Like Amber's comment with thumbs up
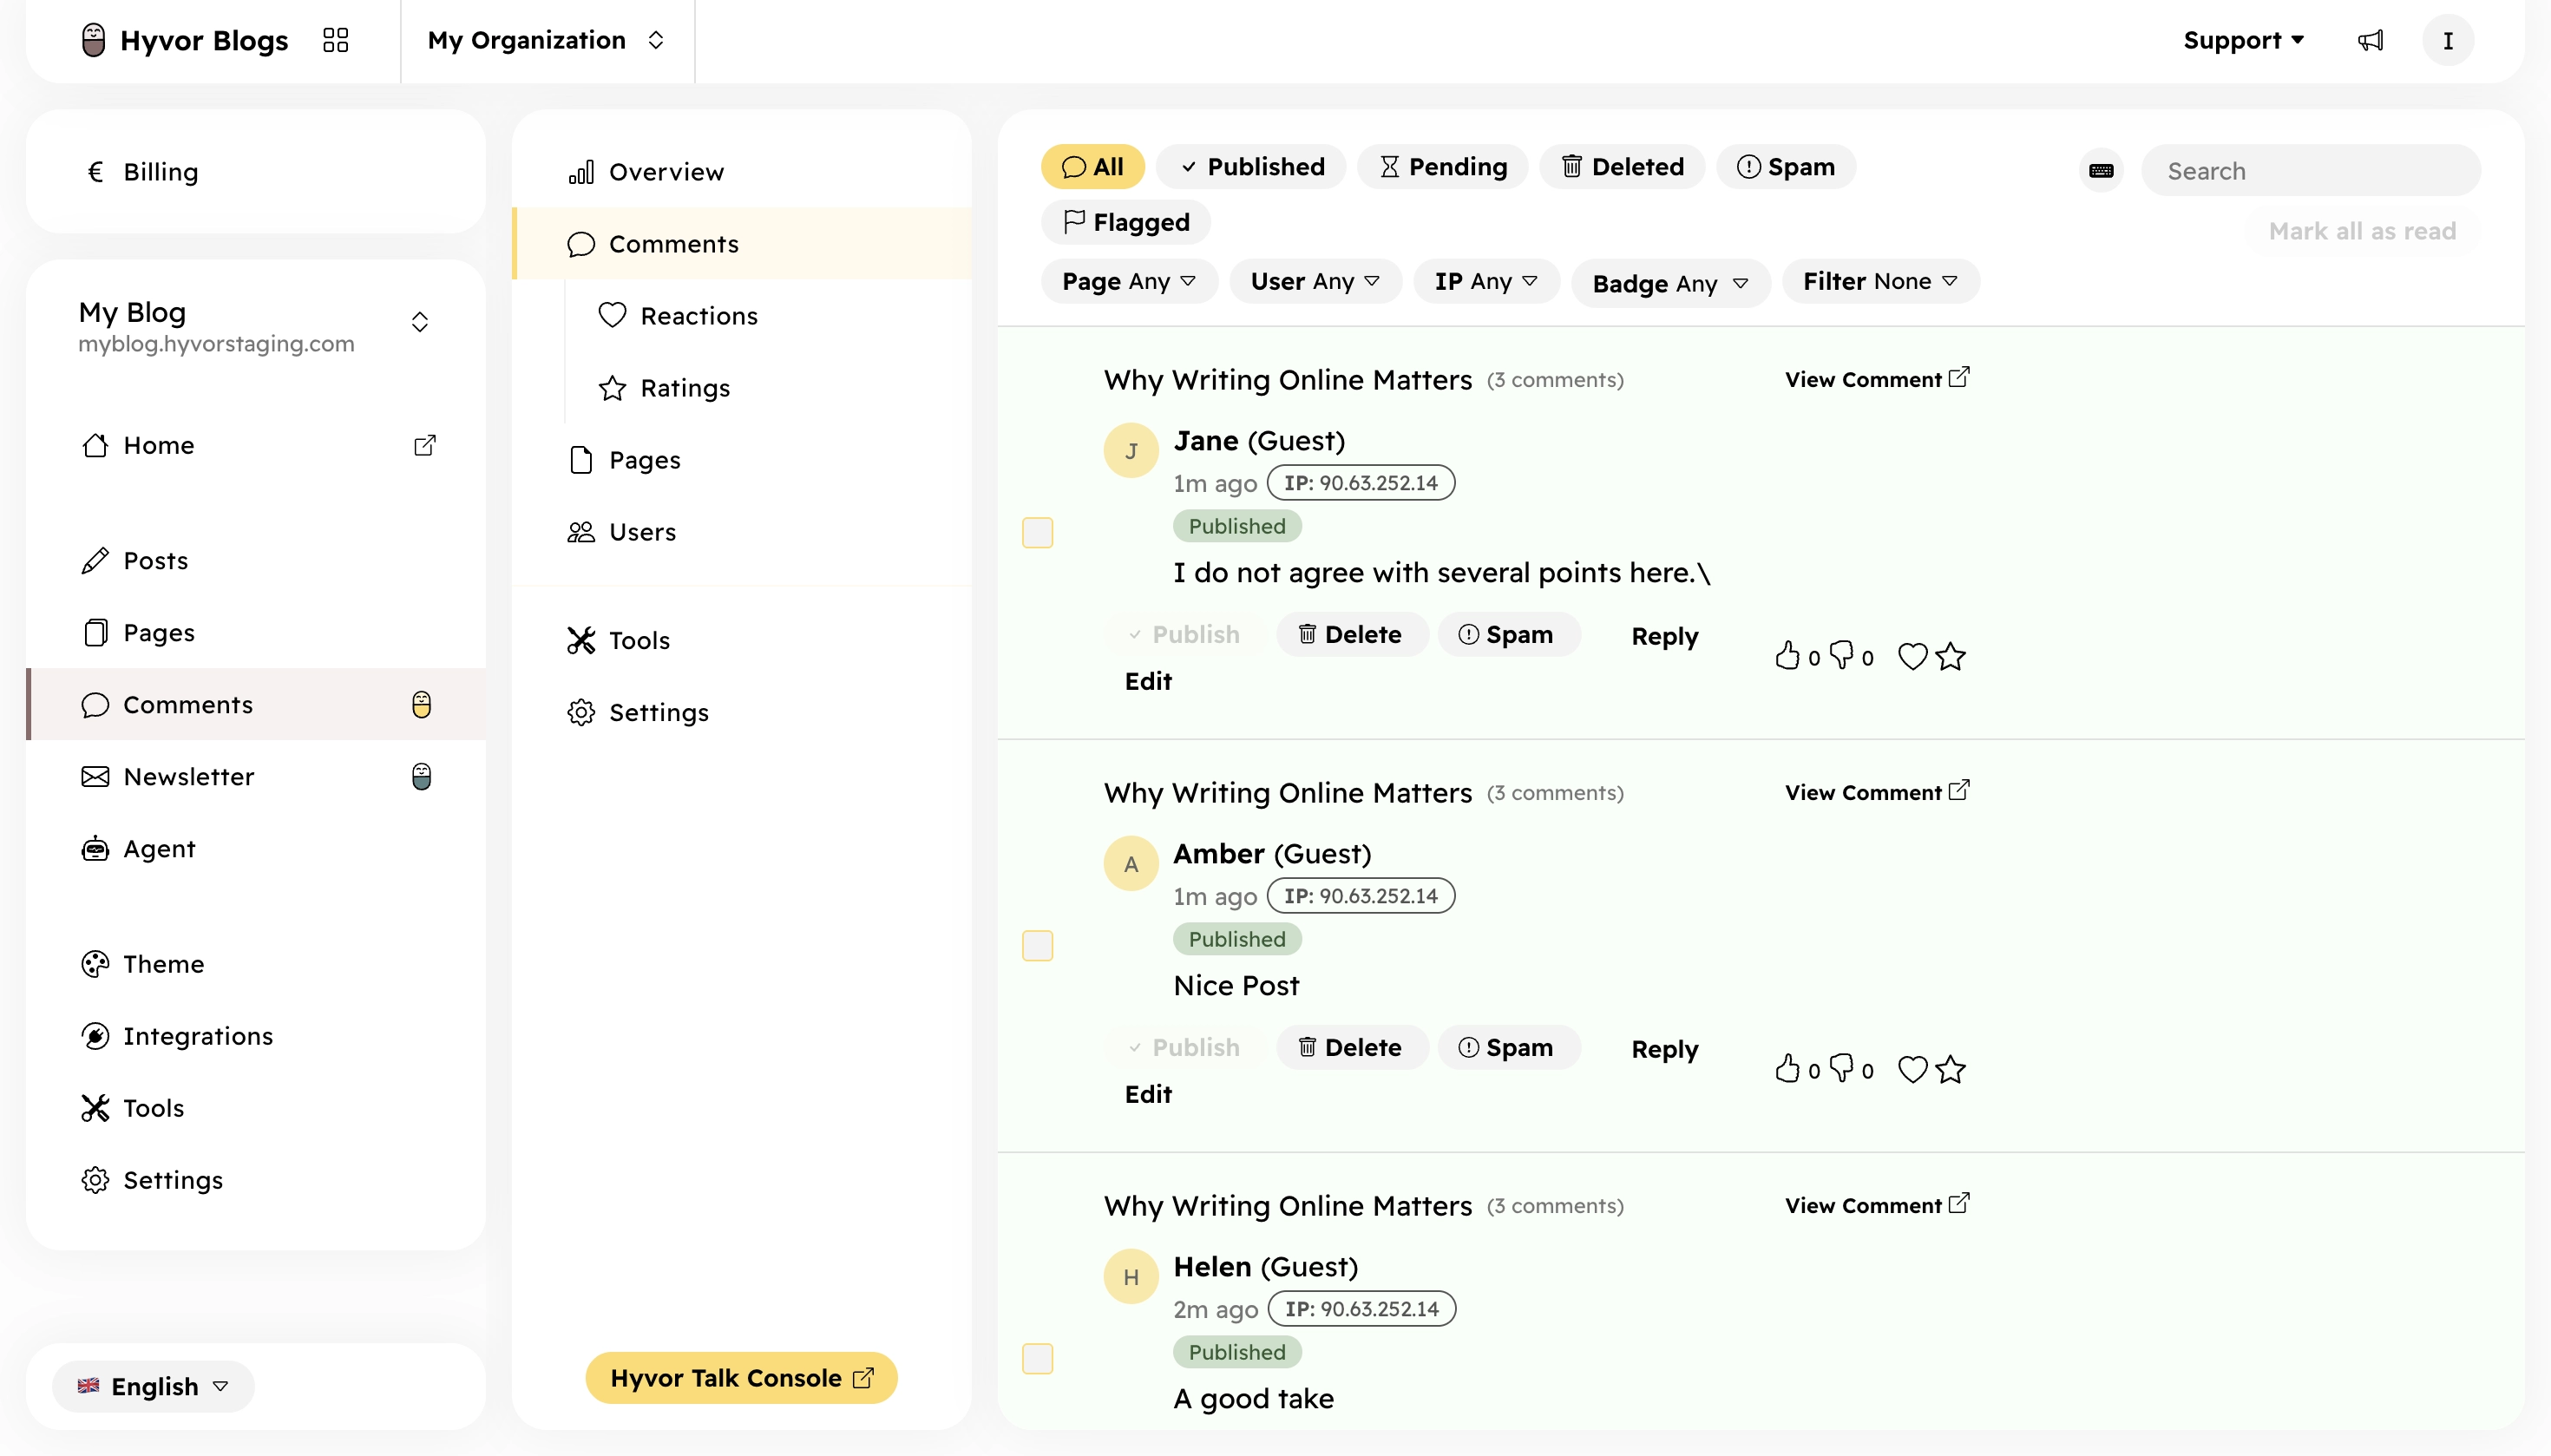The height and width of the screenshot is (1456, 2551). (x=1788, y=1069)
